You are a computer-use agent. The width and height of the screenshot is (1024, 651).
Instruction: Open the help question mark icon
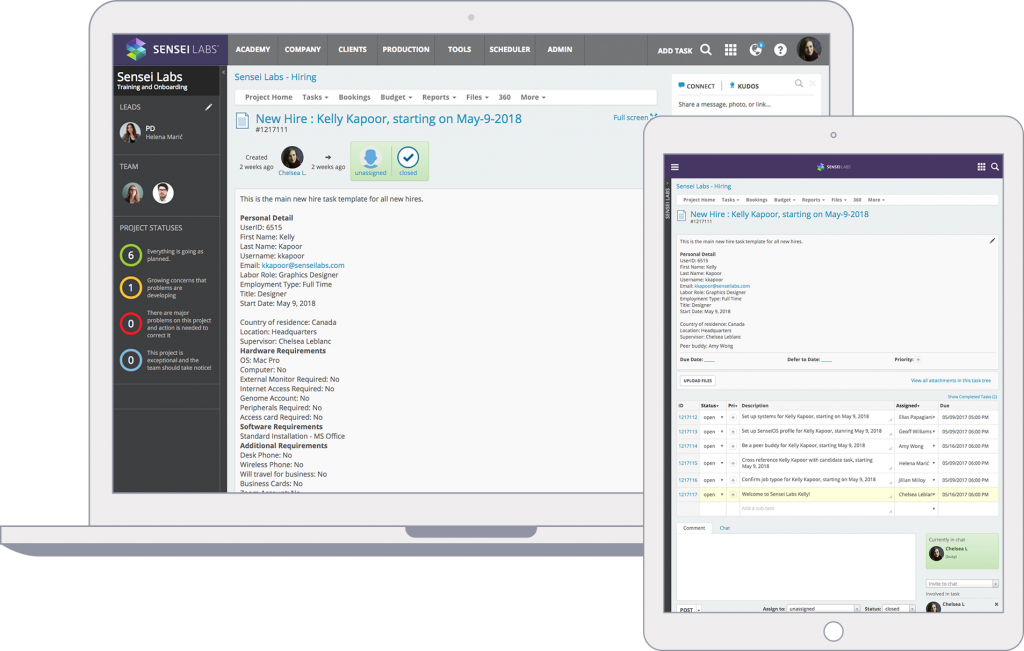pos(780,50)
